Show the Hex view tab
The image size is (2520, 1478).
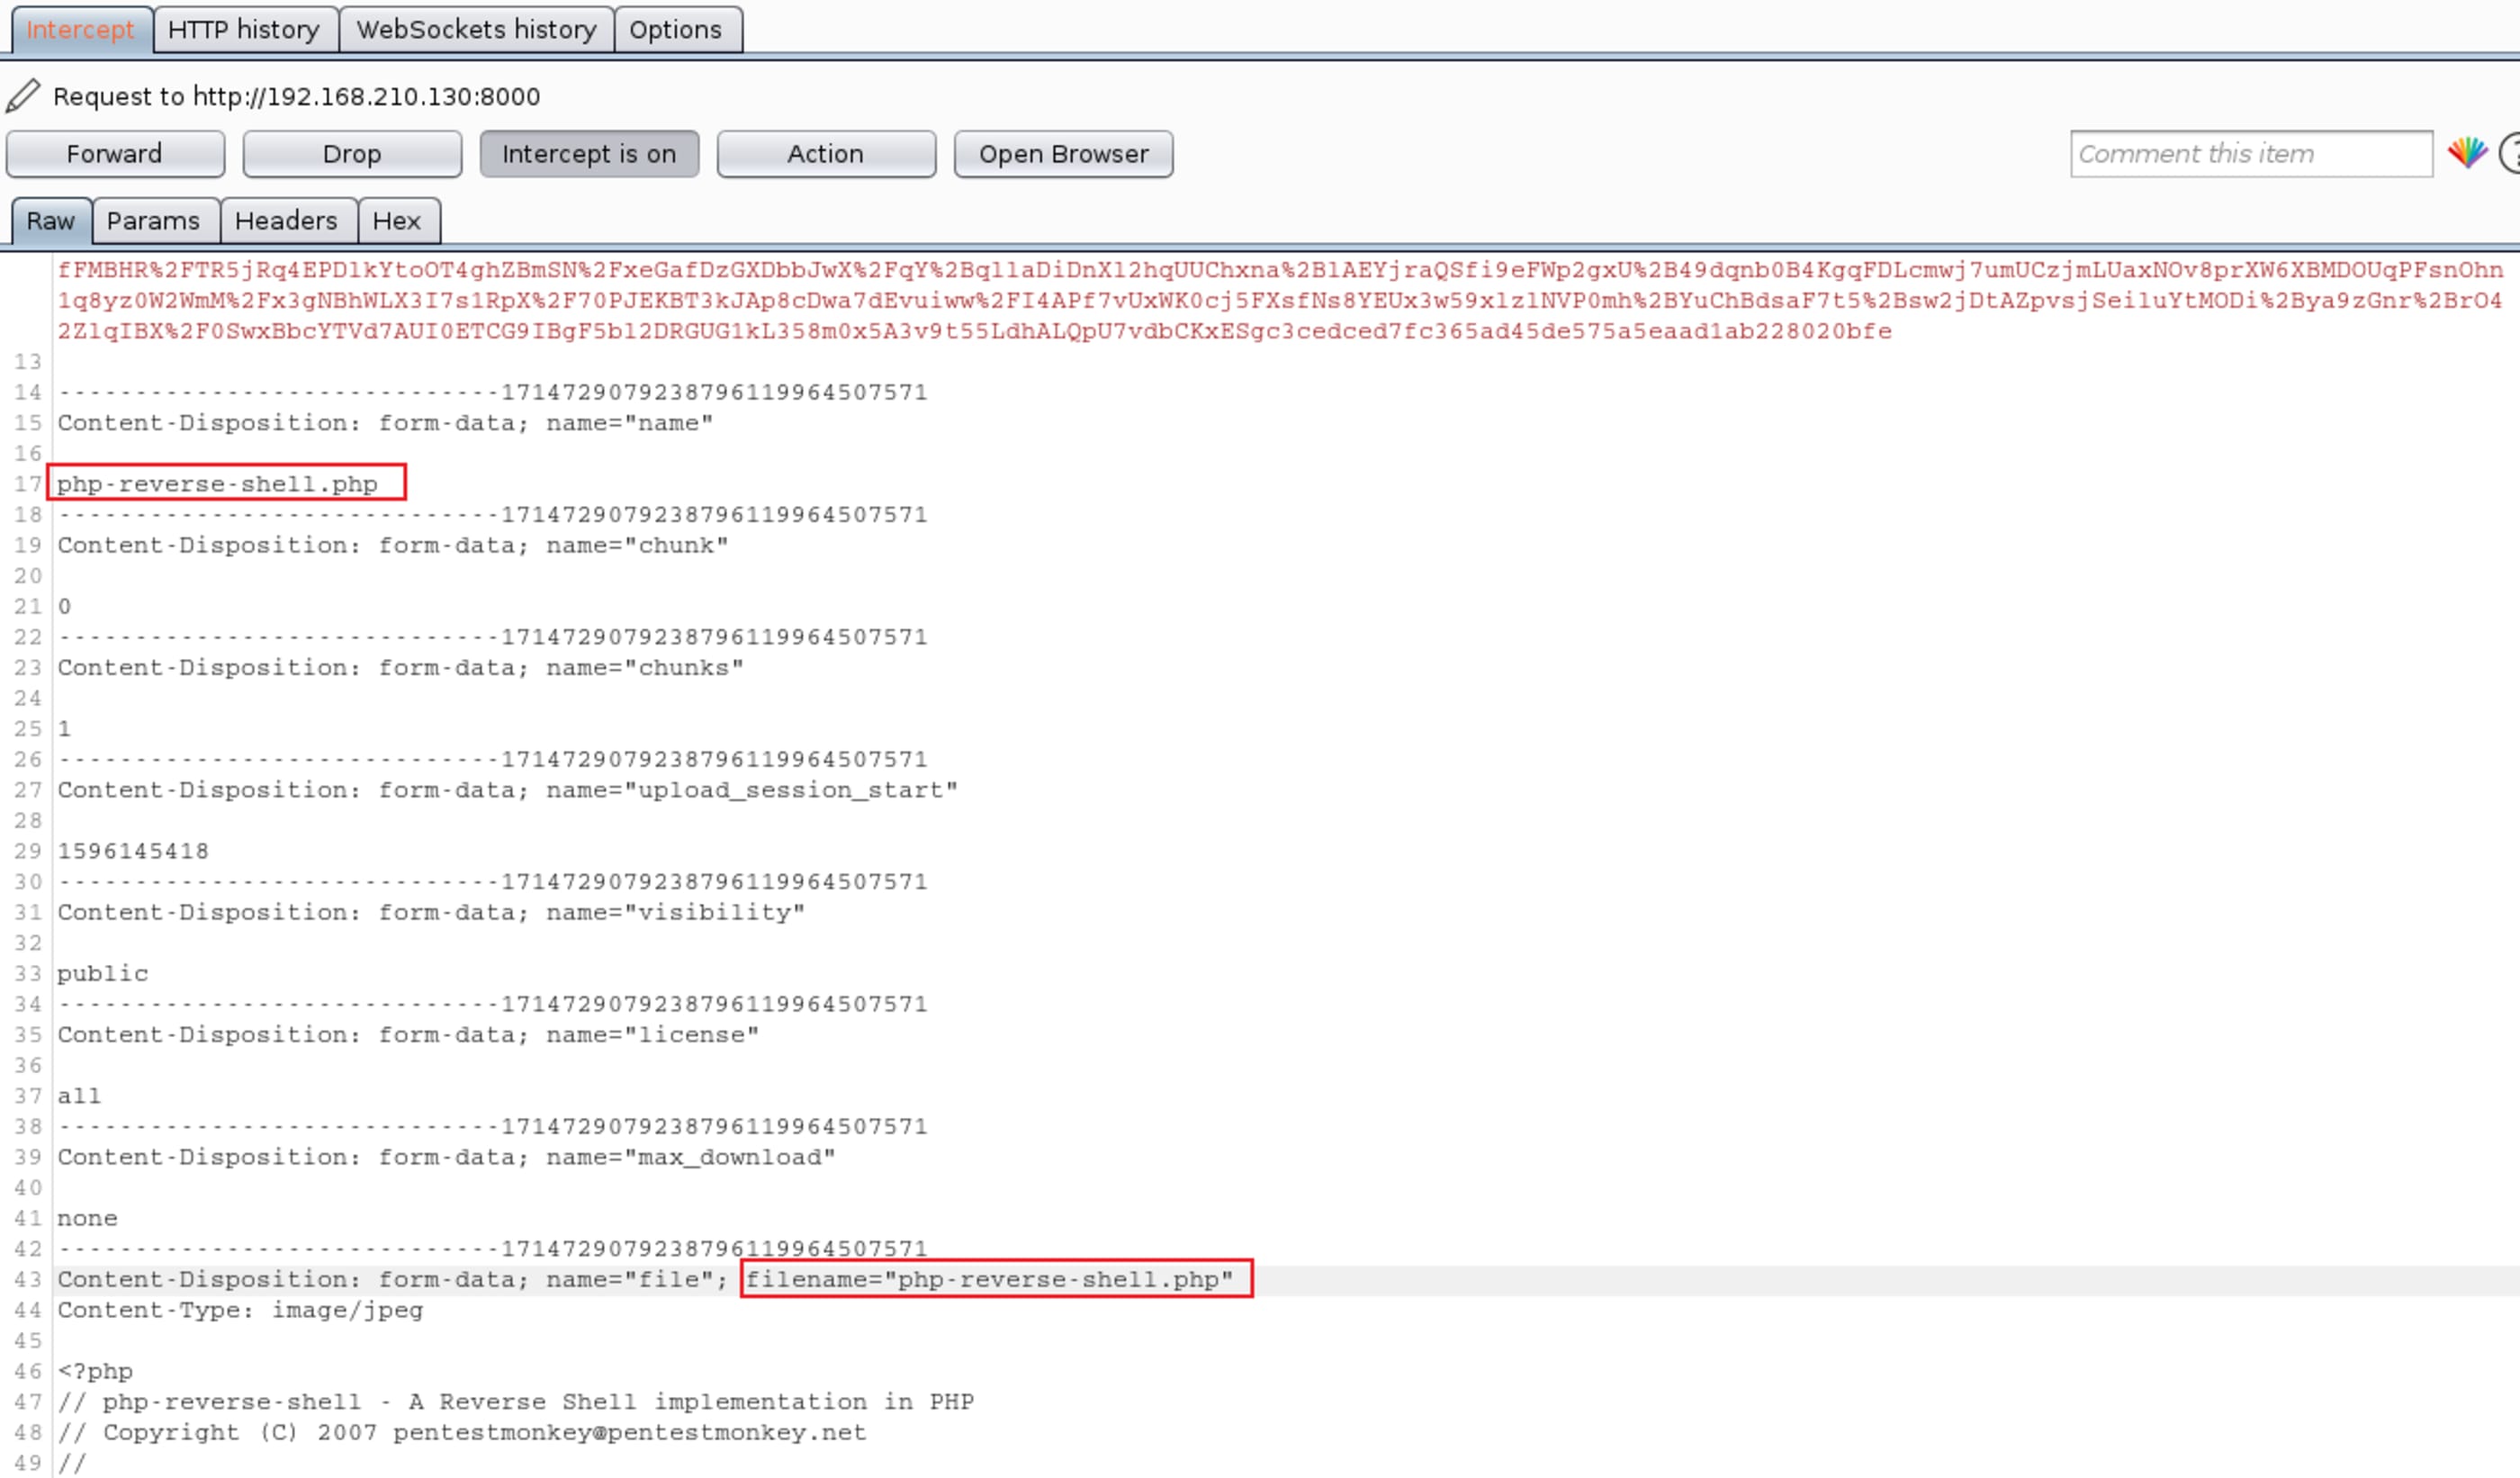point(396,221)
